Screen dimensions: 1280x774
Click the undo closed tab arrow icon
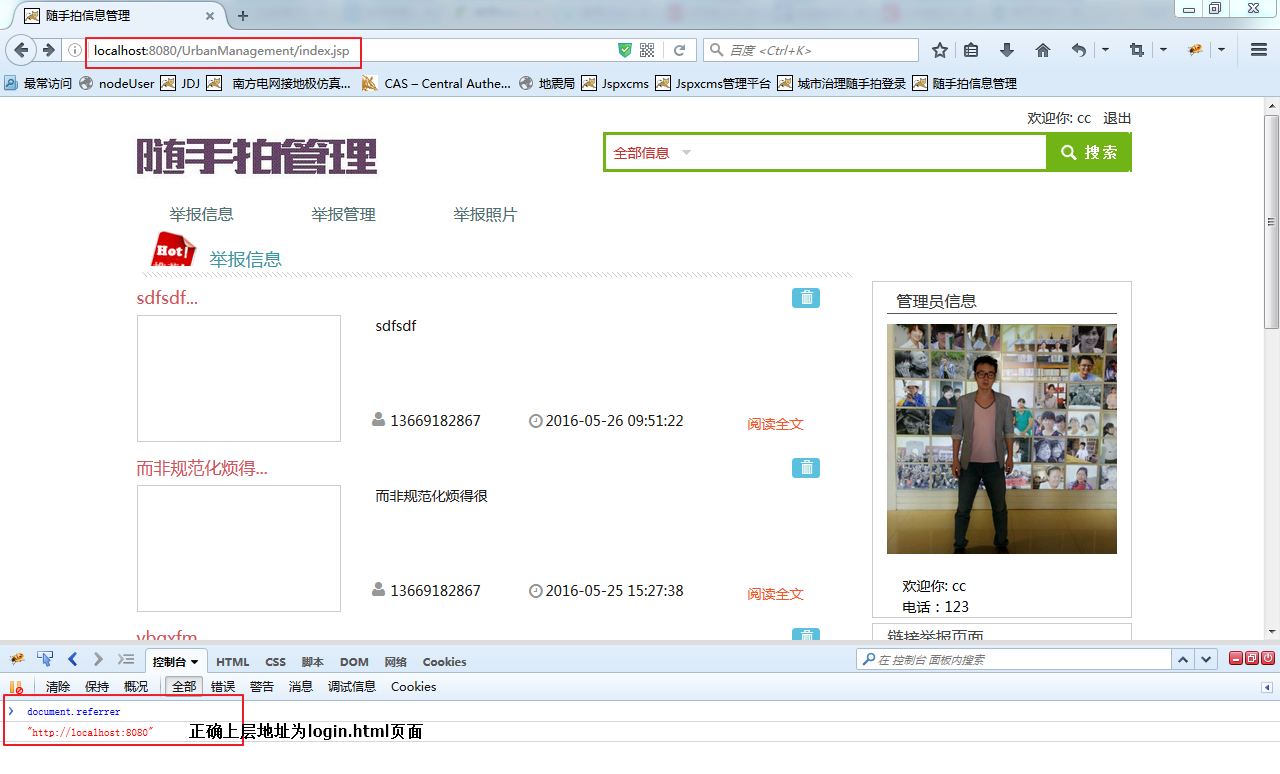point(1079,50)
